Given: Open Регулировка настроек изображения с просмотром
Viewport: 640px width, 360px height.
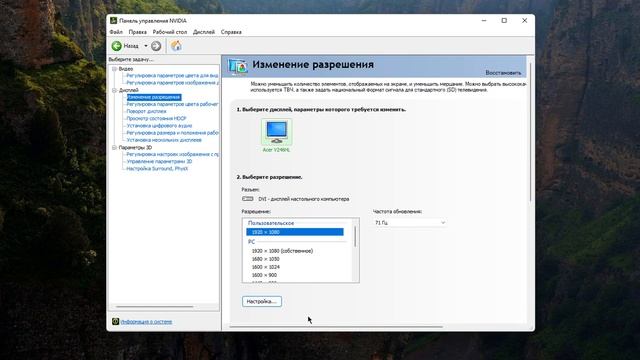Looking at the screenshot, I should click(x=172, y=154).
